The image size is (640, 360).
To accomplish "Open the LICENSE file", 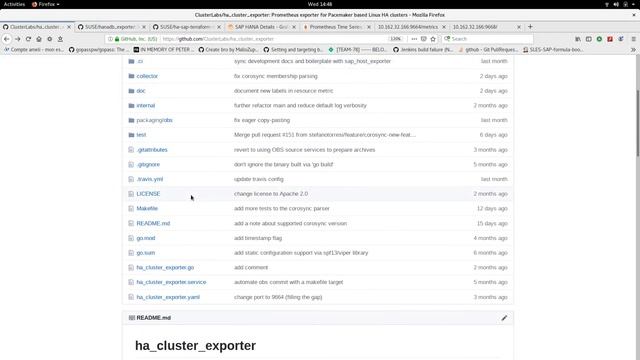I will coord(148,194).
